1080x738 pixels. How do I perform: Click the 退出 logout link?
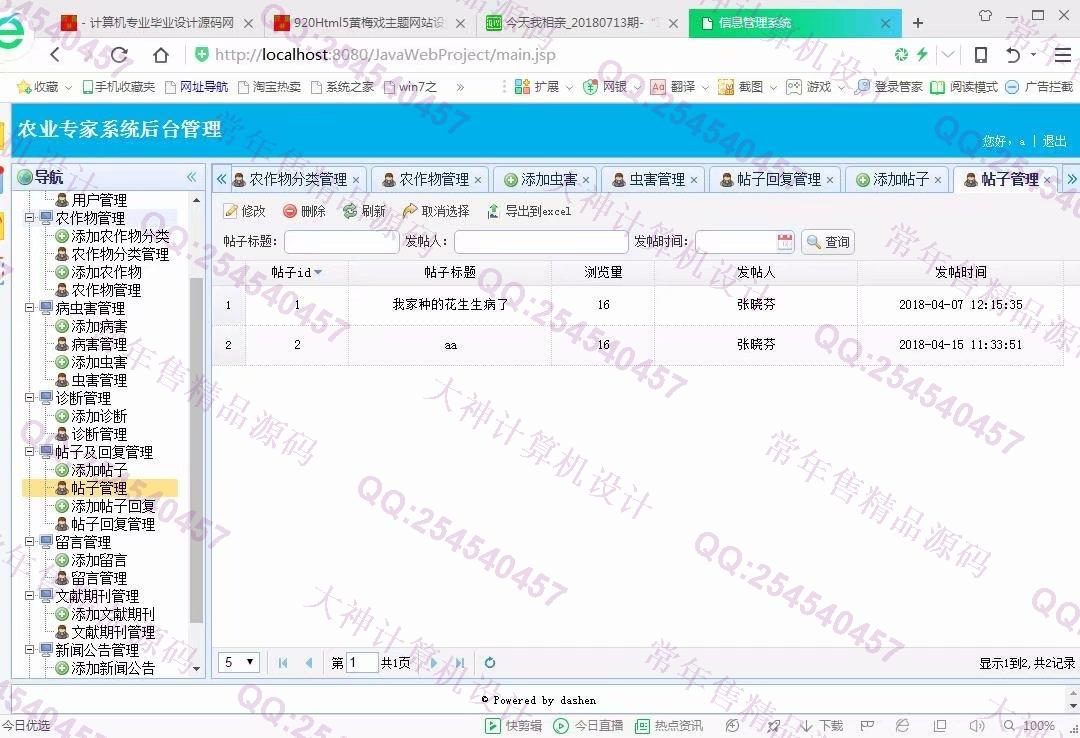(x=1054, y=141)
